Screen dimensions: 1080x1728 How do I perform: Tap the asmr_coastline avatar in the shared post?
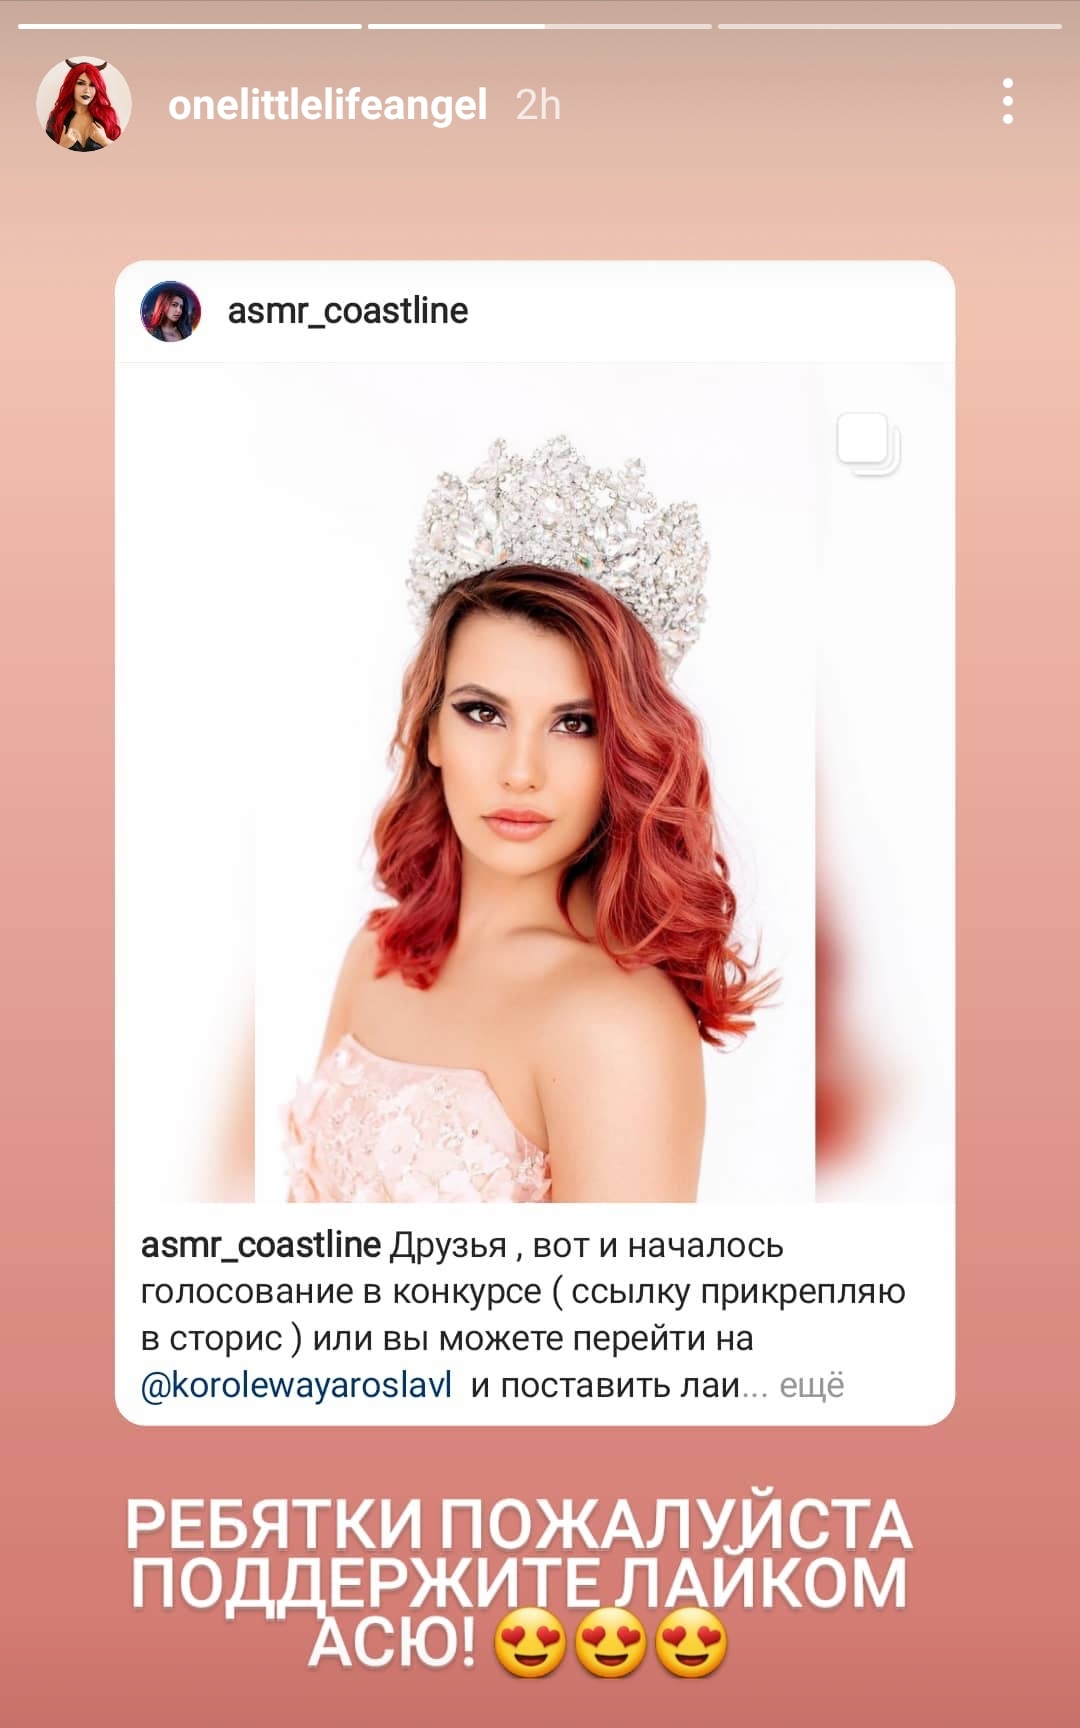171,311
